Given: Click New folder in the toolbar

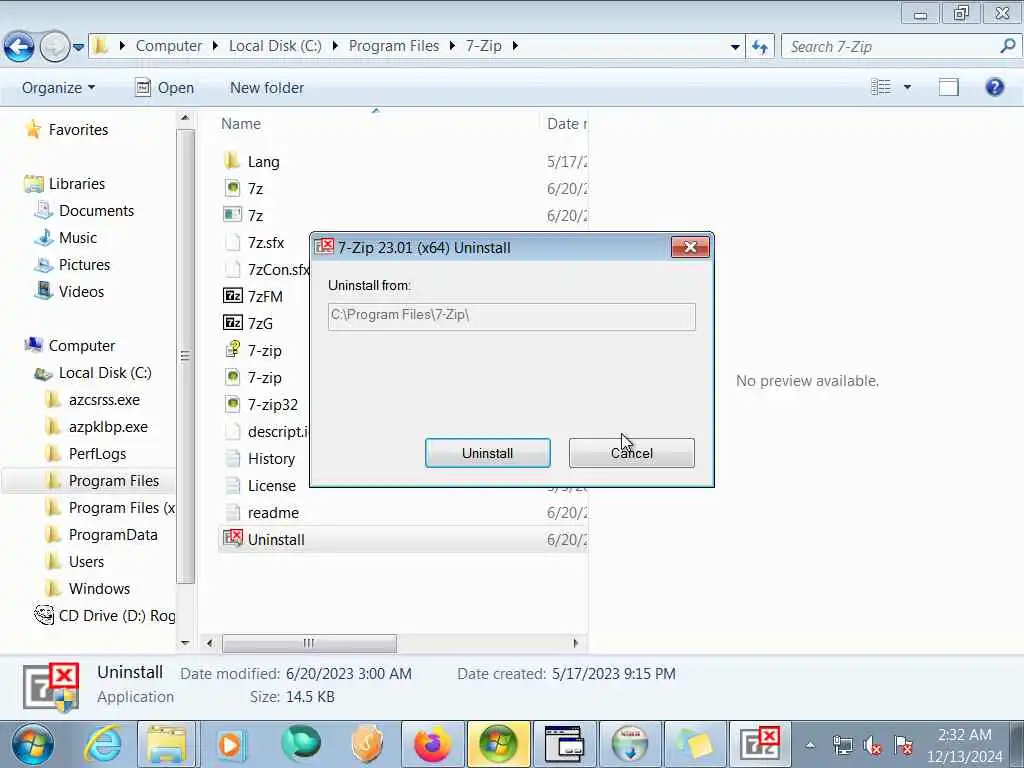Looking at the screenshot, I should tap(266, 88).
